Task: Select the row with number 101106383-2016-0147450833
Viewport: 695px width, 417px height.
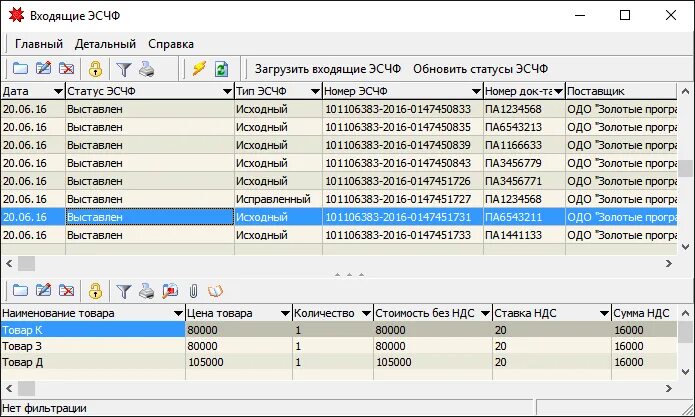Action: tap(339, 109)
